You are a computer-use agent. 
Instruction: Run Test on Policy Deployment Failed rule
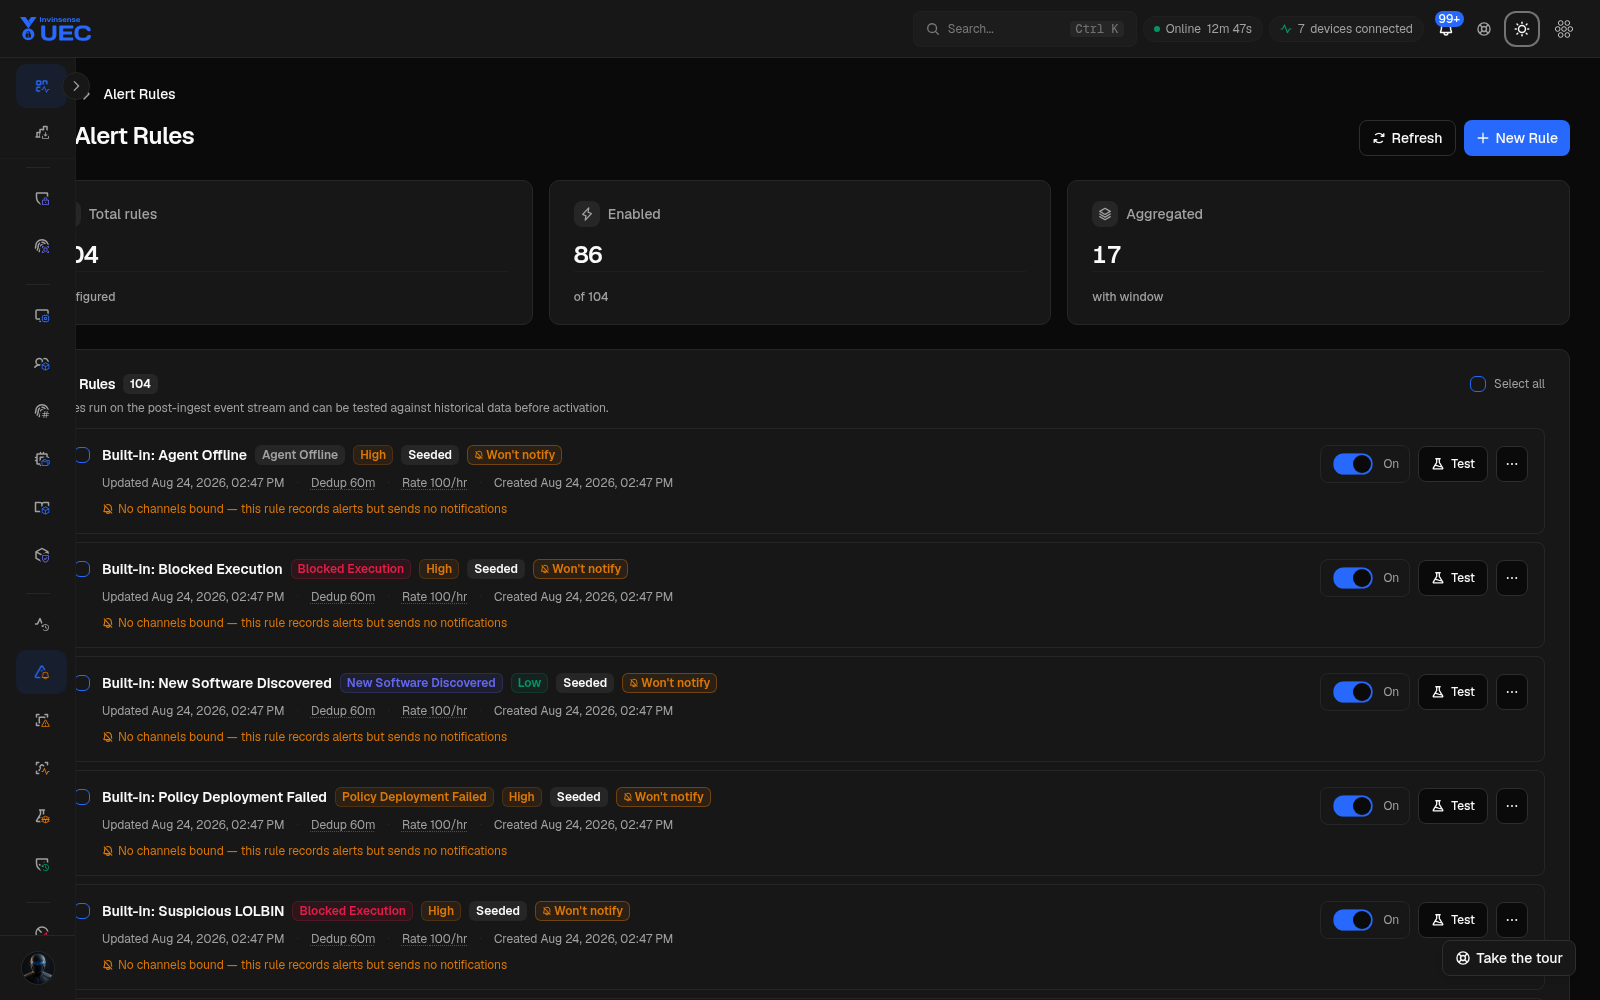(x=1453, y=806)
